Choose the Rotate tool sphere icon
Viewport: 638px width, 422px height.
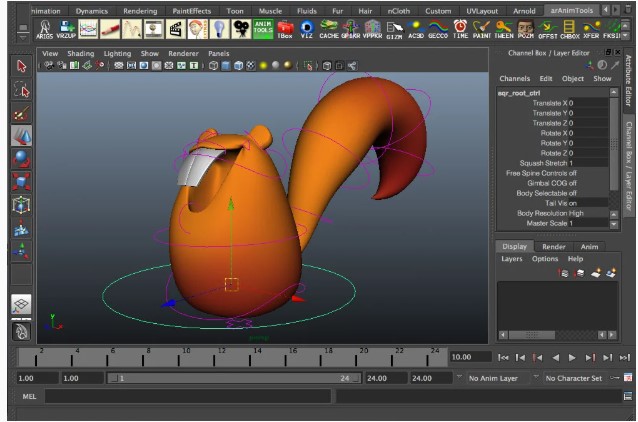[21, 159]
